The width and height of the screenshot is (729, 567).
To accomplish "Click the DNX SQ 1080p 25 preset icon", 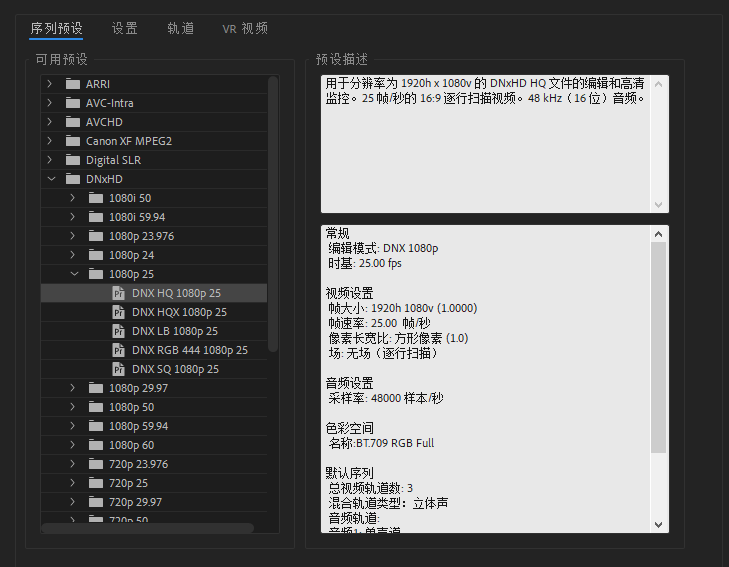I will click(x=118, y=369).
